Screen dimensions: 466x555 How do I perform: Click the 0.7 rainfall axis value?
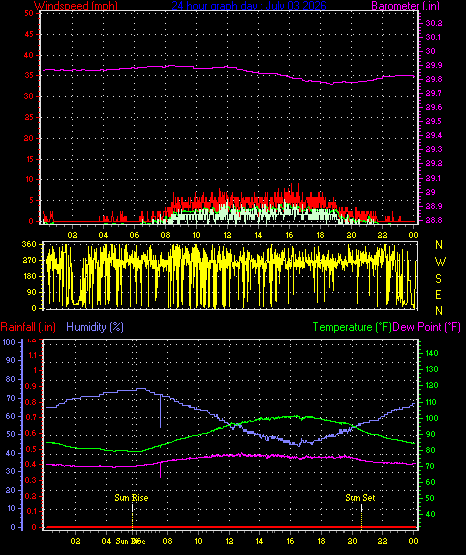31,417
